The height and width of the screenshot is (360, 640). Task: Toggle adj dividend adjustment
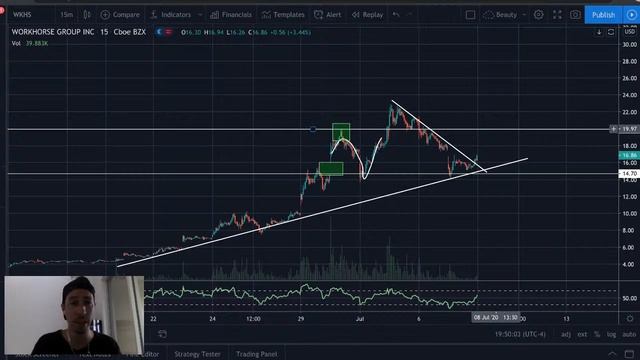tap(566, 334)
